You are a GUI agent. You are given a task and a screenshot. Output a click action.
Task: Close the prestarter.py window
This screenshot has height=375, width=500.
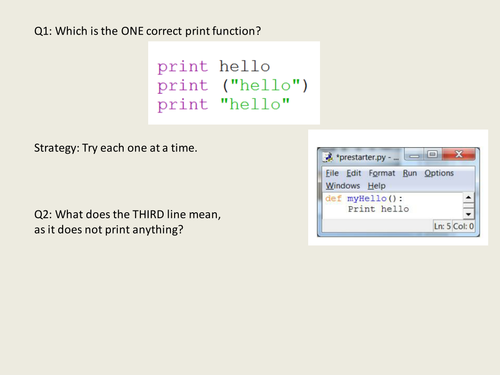click(459, 154)
